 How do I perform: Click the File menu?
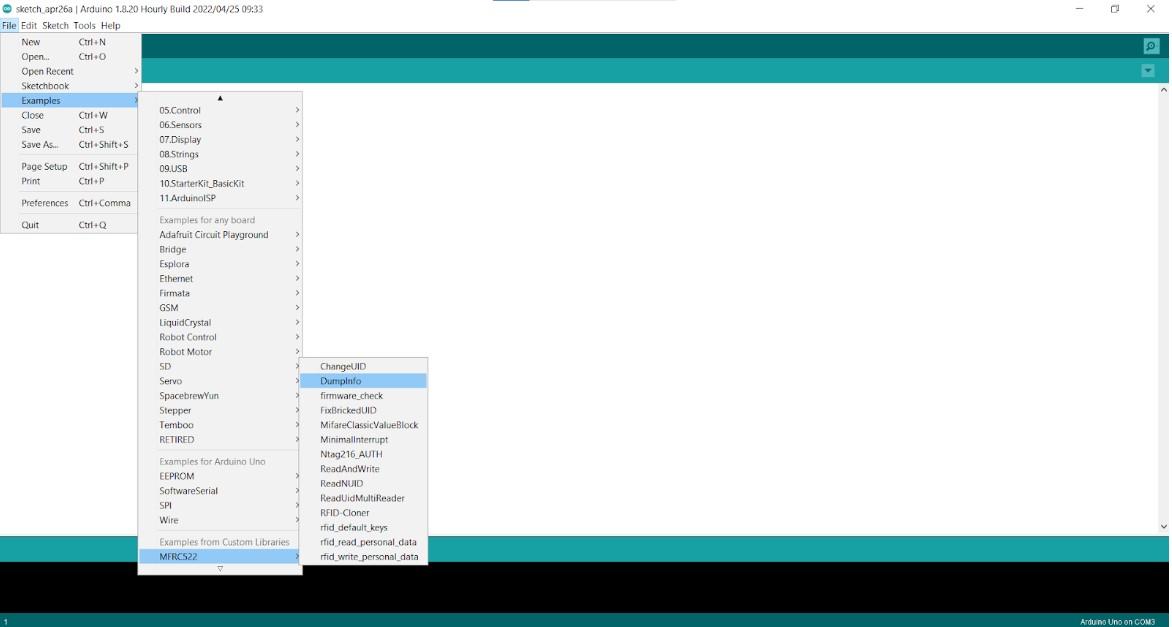pos(9,25)
